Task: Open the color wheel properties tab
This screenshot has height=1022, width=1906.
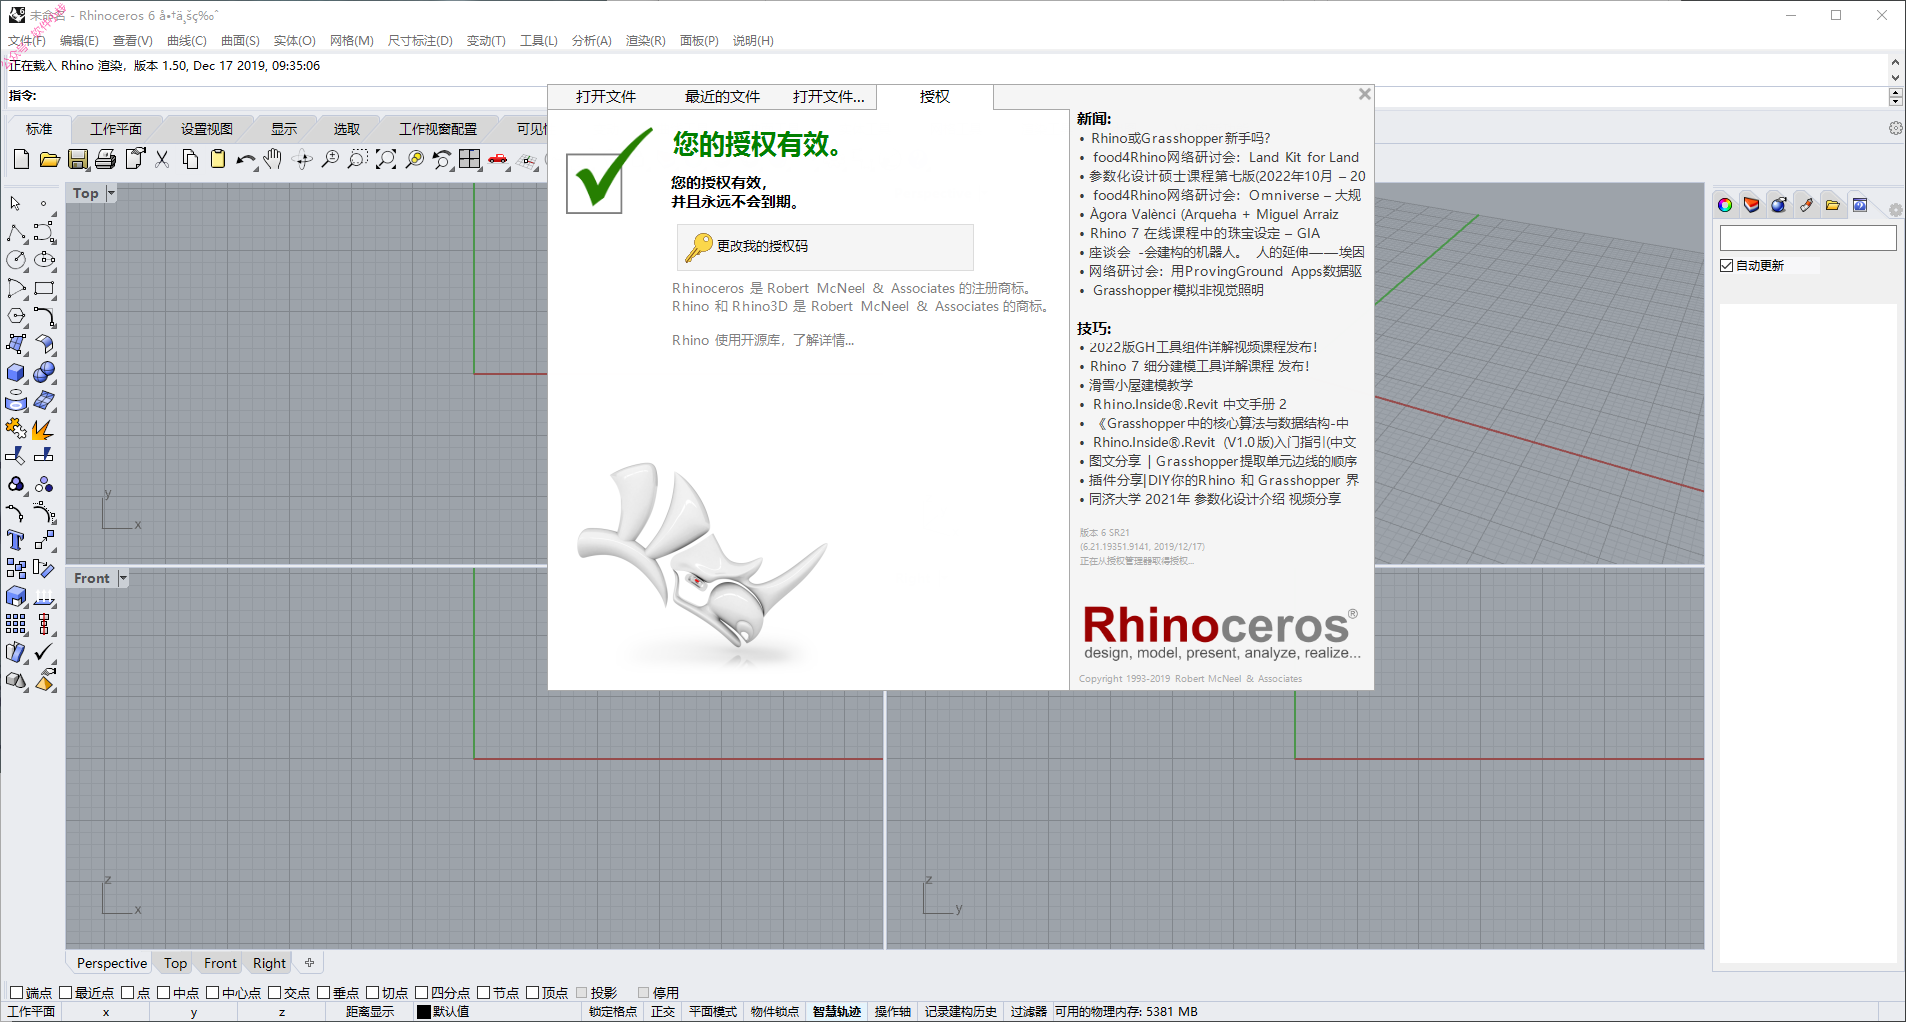Action: click(x=1725, y=205)
